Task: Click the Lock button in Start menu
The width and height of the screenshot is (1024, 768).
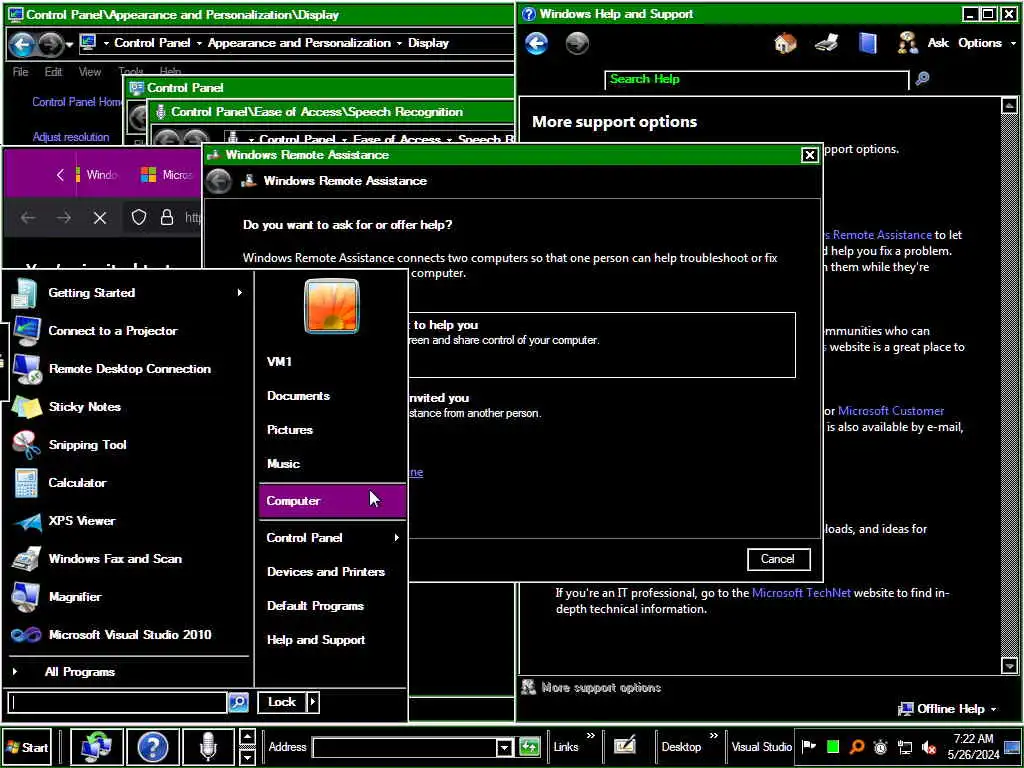Action: point(282,702)
